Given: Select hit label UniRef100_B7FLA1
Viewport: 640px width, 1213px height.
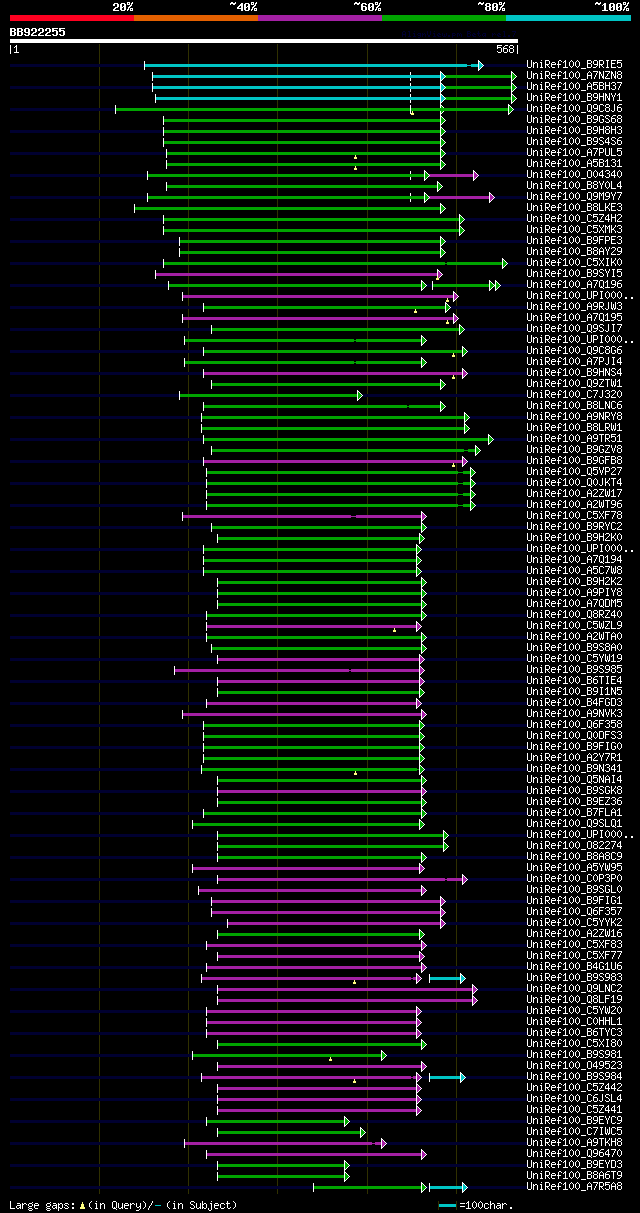Looking at the screenshot, I should coord(574,813).
